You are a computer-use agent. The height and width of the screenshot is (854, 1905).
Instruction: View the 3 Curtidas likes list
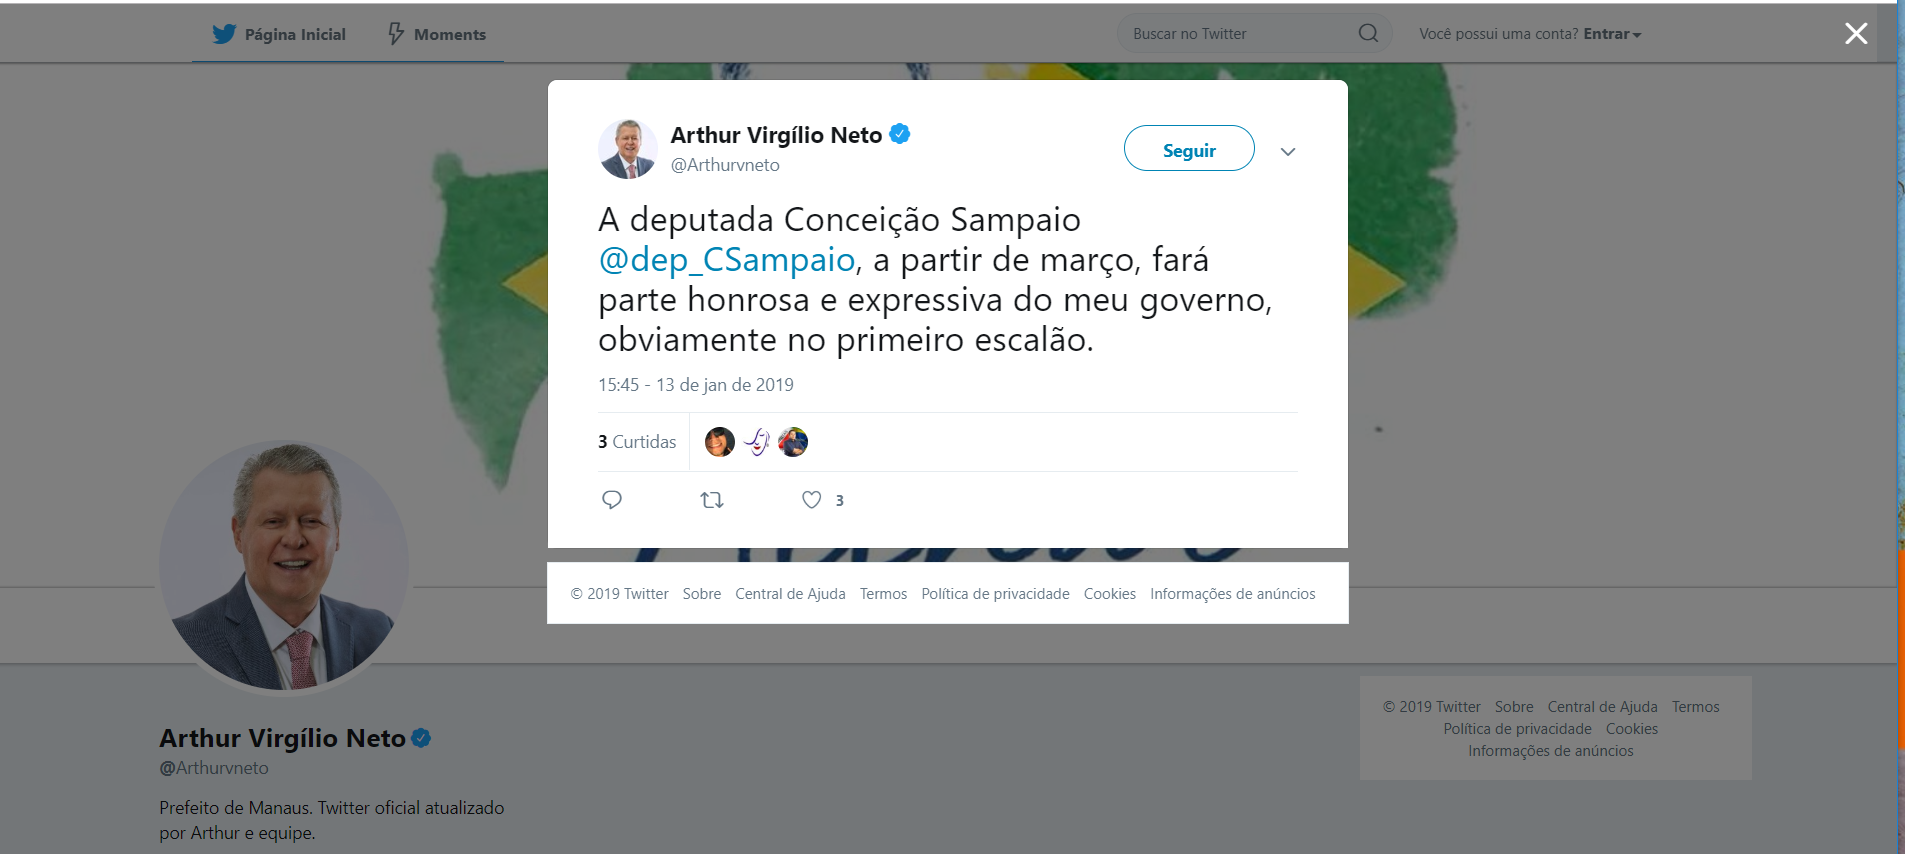coord(637,442)
